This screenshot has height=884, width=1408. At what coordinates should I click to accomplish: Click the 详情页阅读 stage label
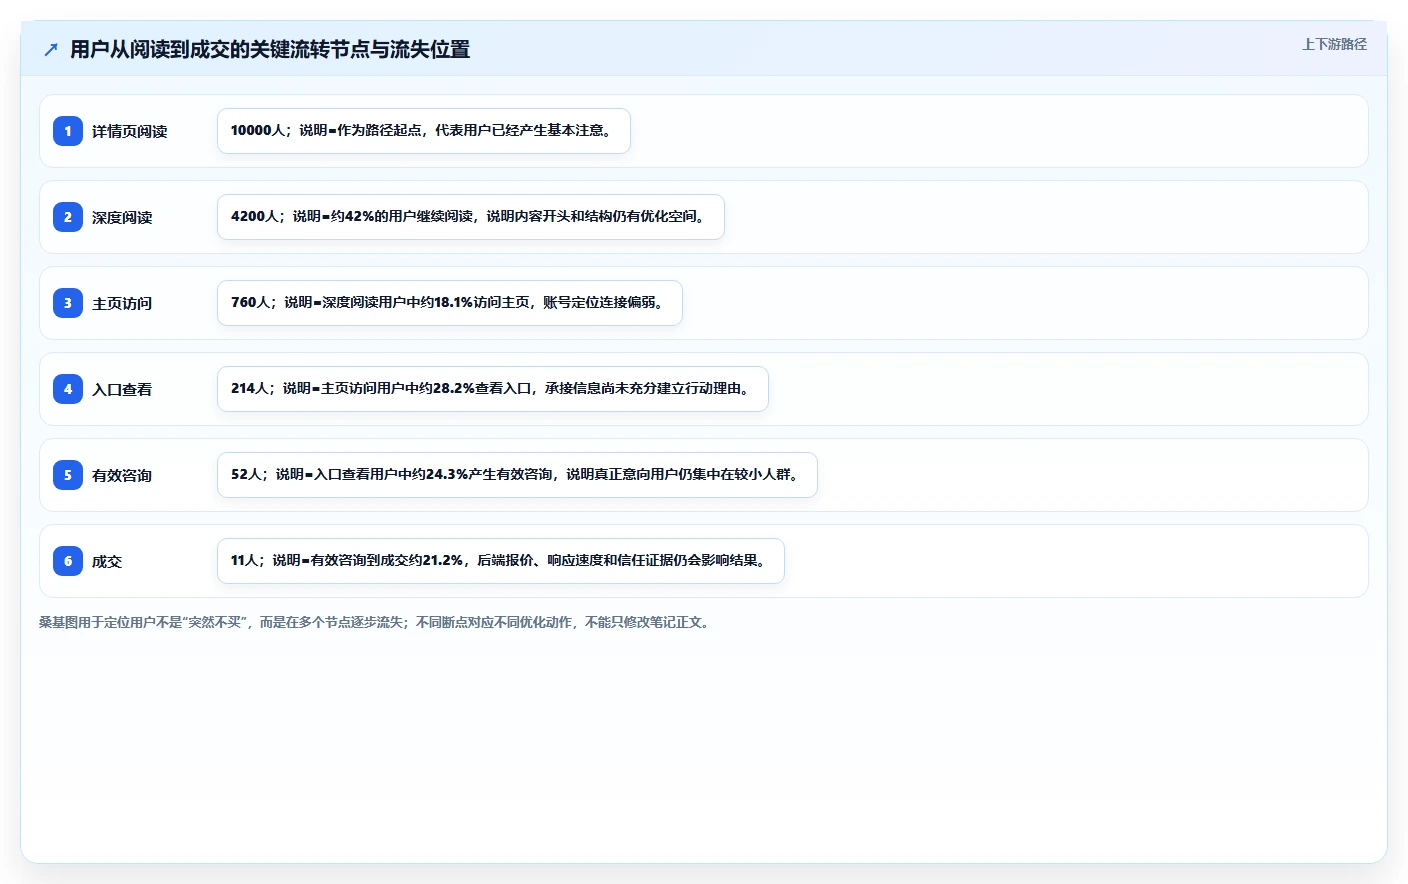point(130,132)
